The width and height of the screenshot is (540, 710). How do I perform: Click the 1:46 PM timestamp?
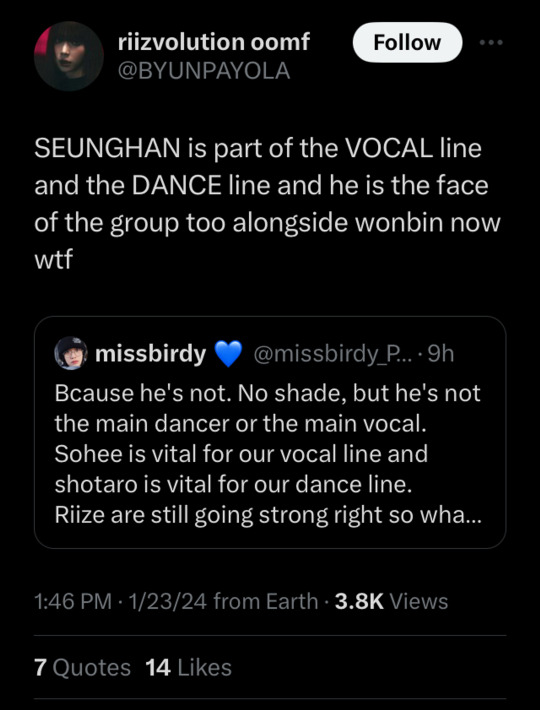point(73,601)
